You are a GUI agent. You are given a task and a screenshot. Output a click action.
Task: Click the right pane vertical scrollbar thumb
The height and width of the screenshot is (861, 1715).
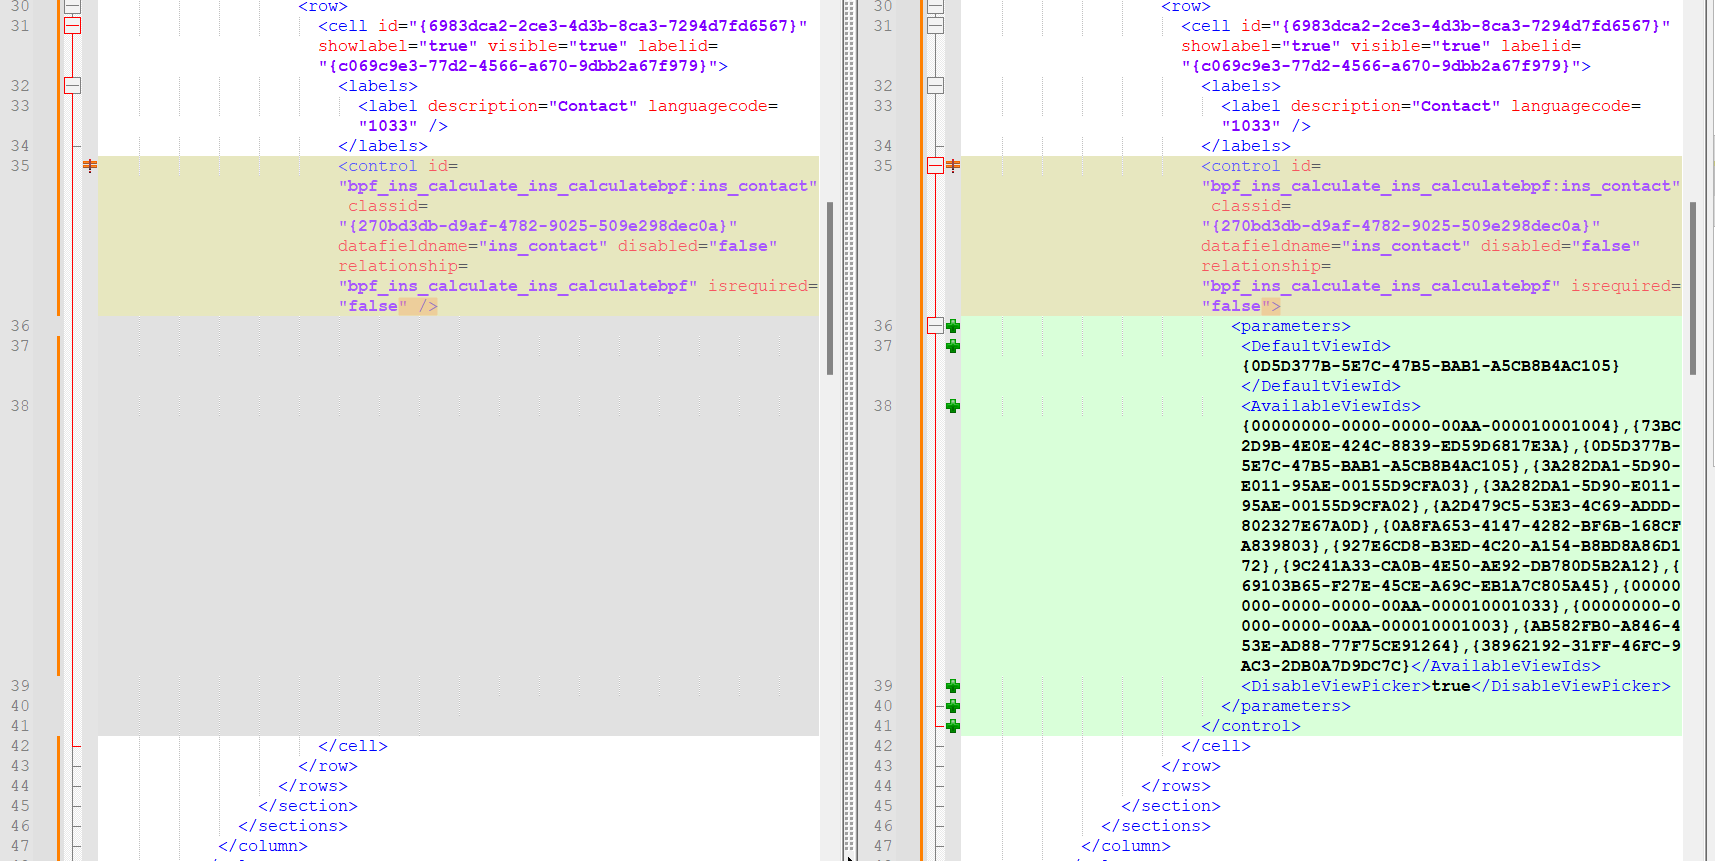tap(1693, 288)
